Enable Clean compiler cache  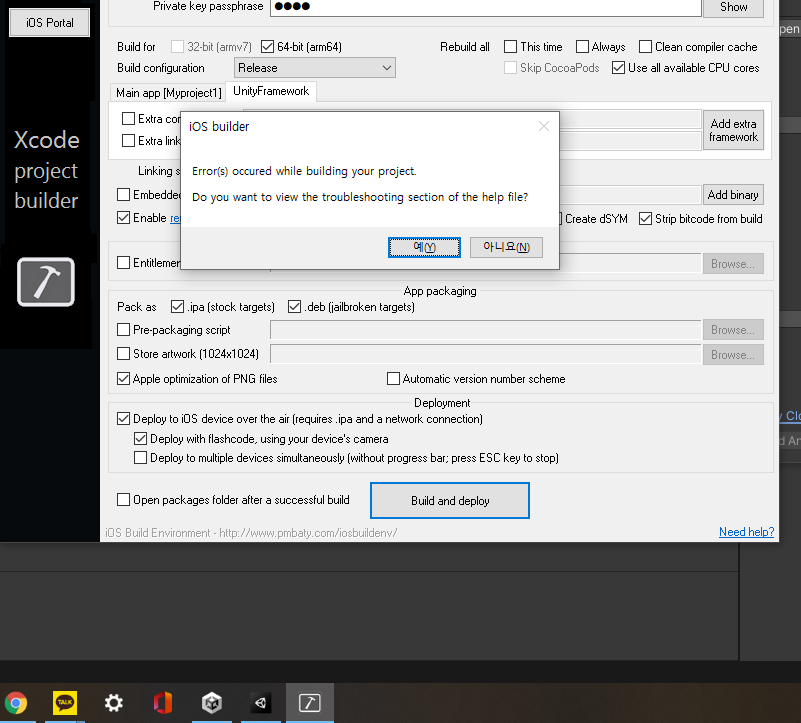tap(645, 47)
